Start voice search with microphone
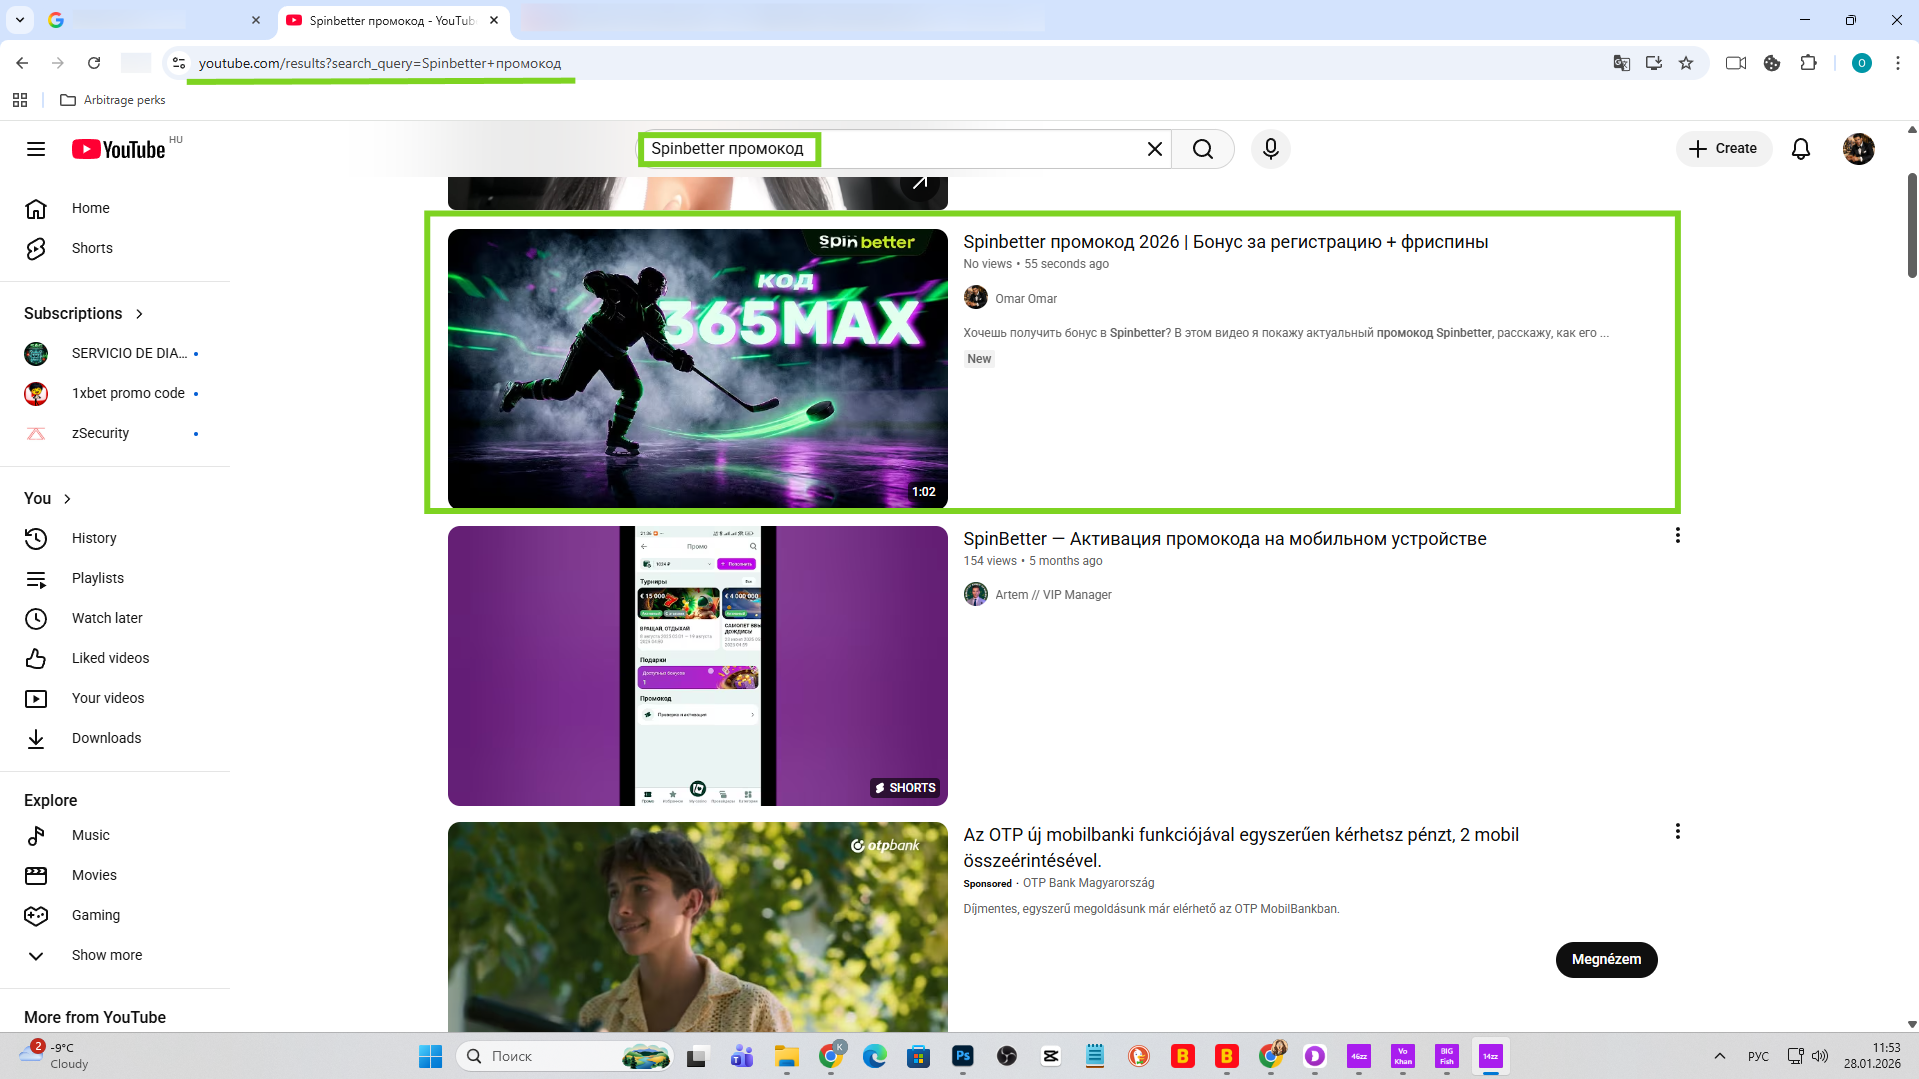Screen dimensions: 1919x1079 tap(1271, 149)
